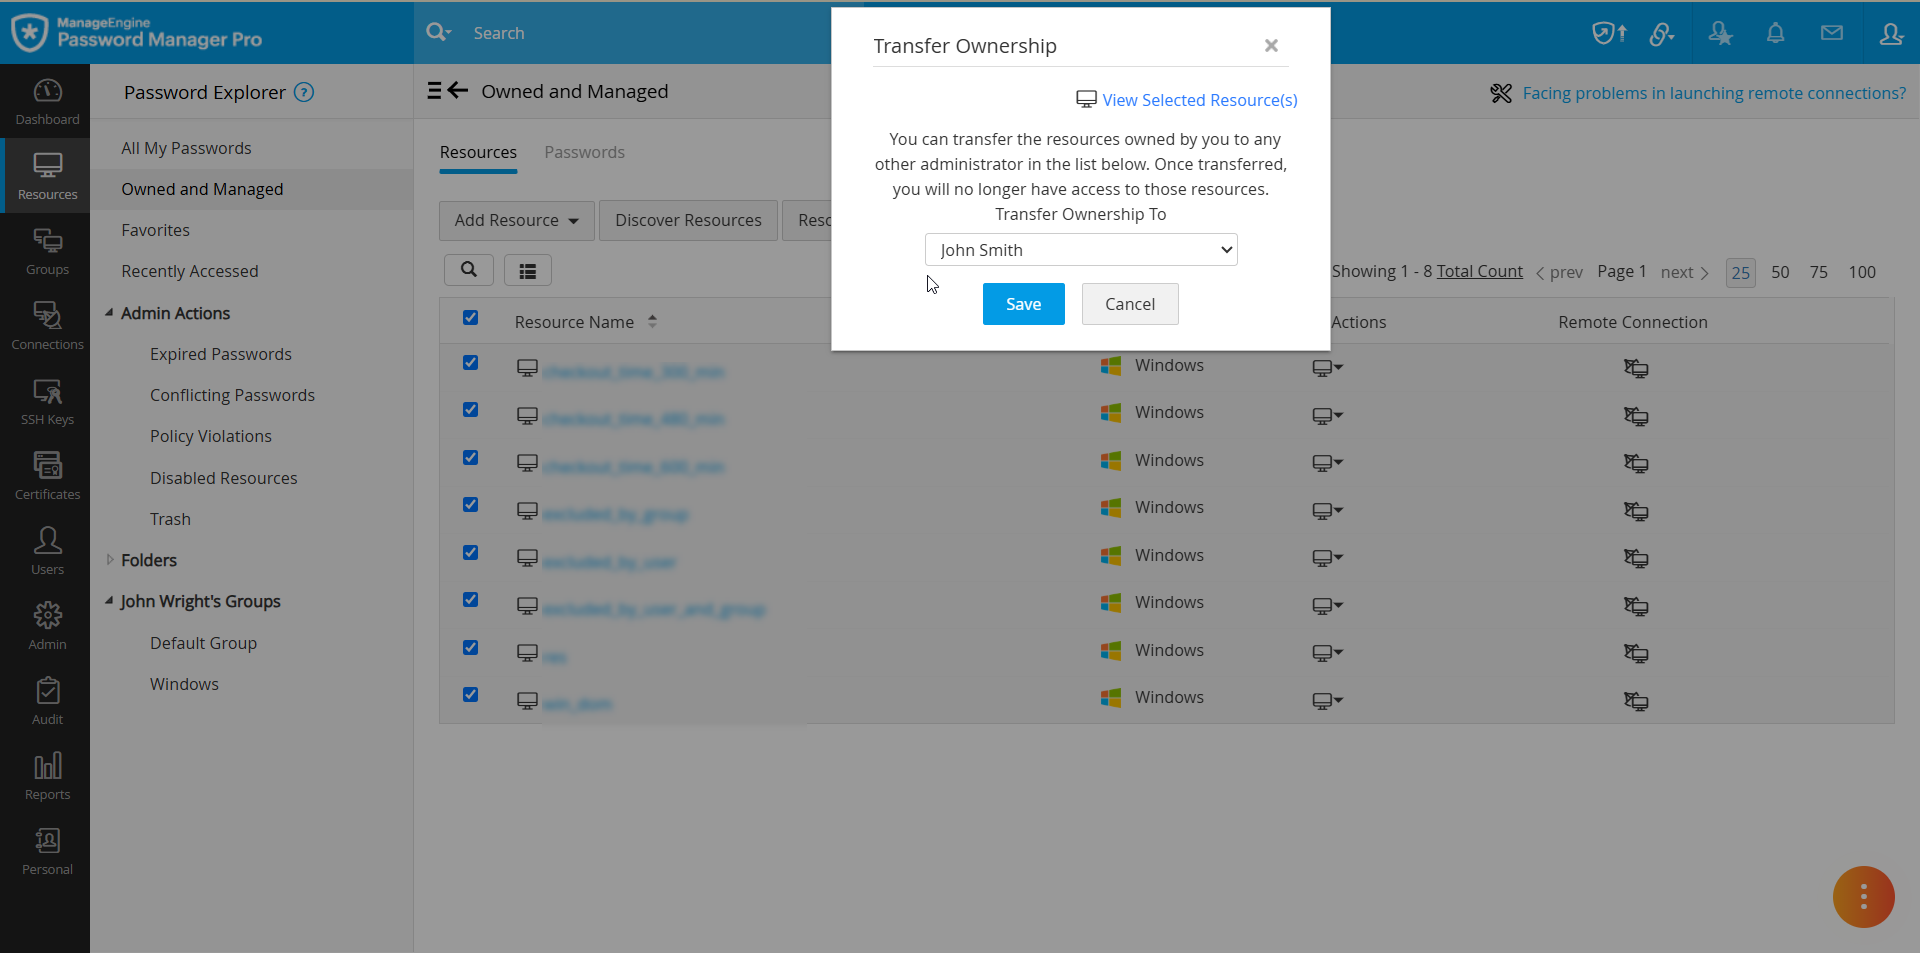
Task: Switch to the Passwords tab
Action: [x=584, y=152]
